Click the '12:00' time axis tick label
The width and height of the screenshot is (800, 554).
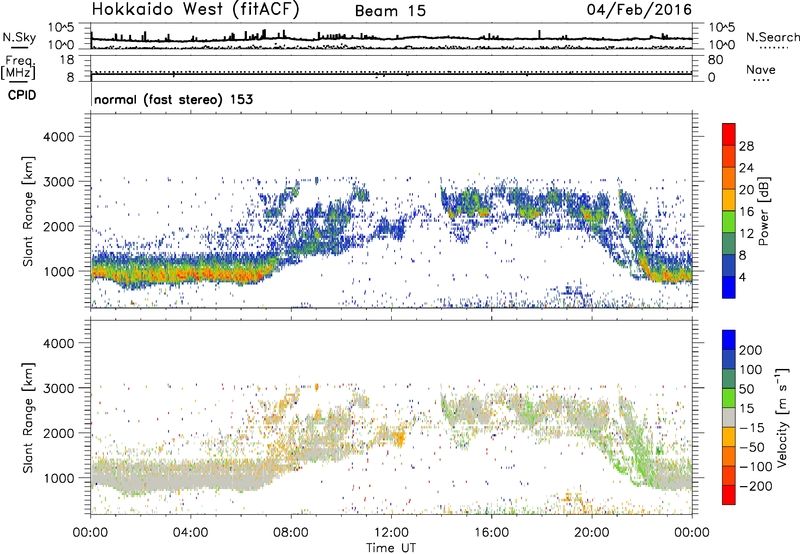pos(391,533)
